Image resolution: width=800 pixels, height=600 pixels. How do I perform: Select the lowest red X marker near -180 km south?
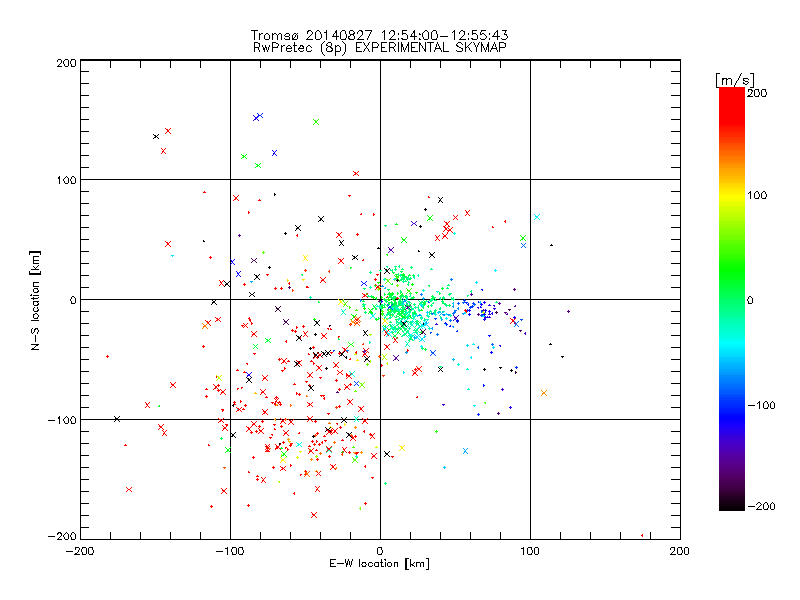314,515
